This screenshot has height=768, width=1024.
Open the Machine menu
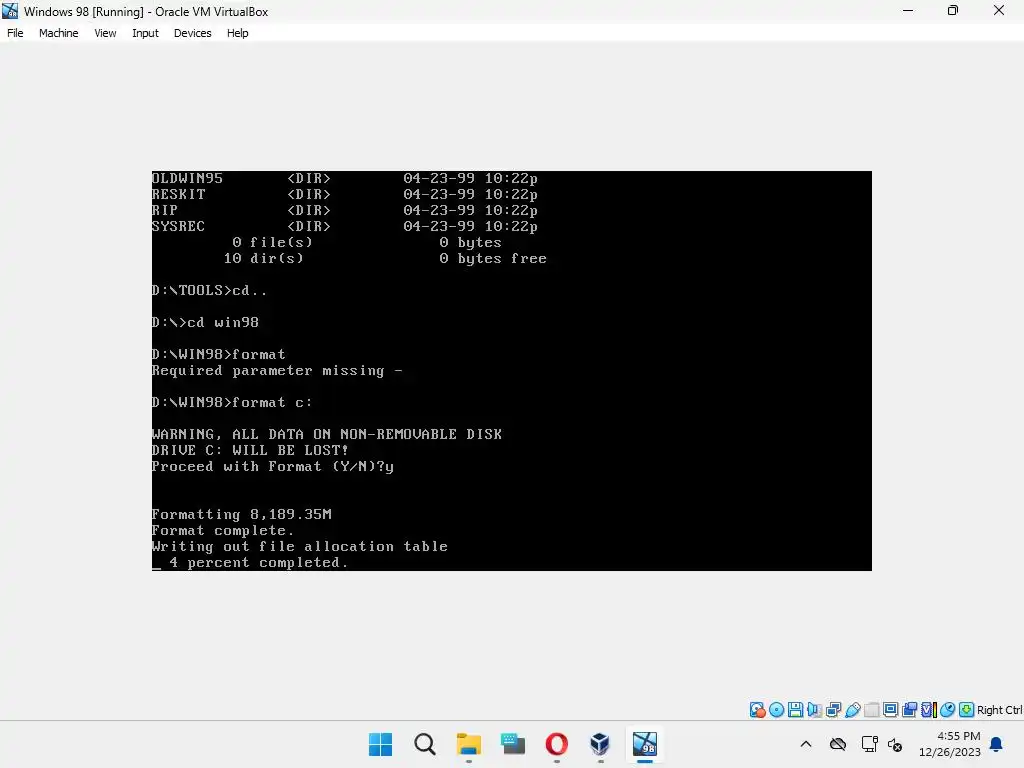[x=58, y=33]
